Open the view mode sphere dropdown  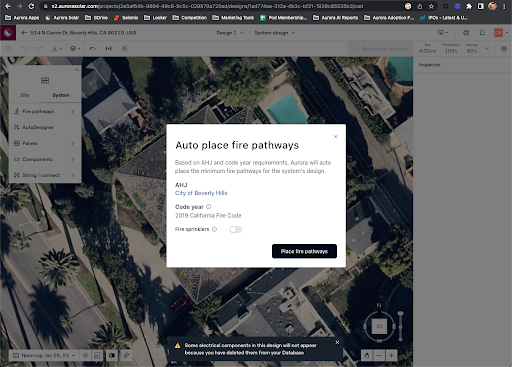pyautogui.click(x=75, y=49)
